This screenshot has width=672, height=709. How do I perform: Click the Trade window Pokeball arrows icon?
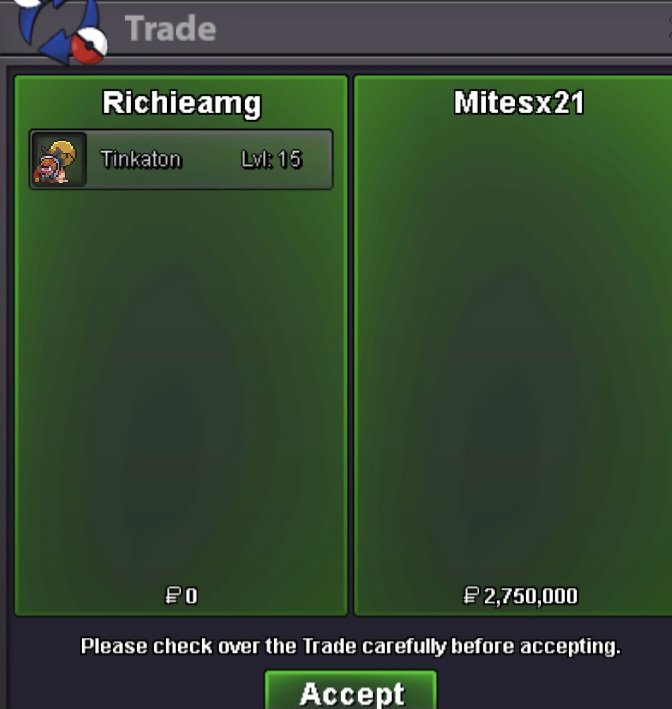(x=61, y=29)
